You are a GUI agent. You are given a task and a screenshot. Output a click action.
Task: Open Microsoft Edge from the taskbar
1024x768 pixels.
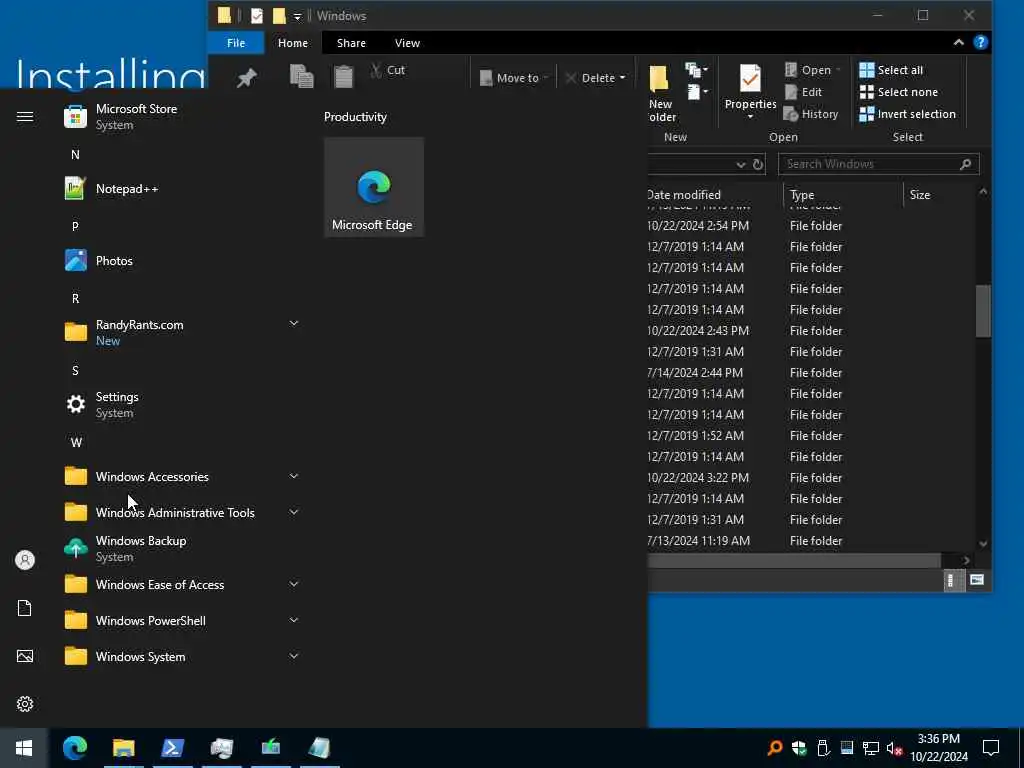click(74, 748)
